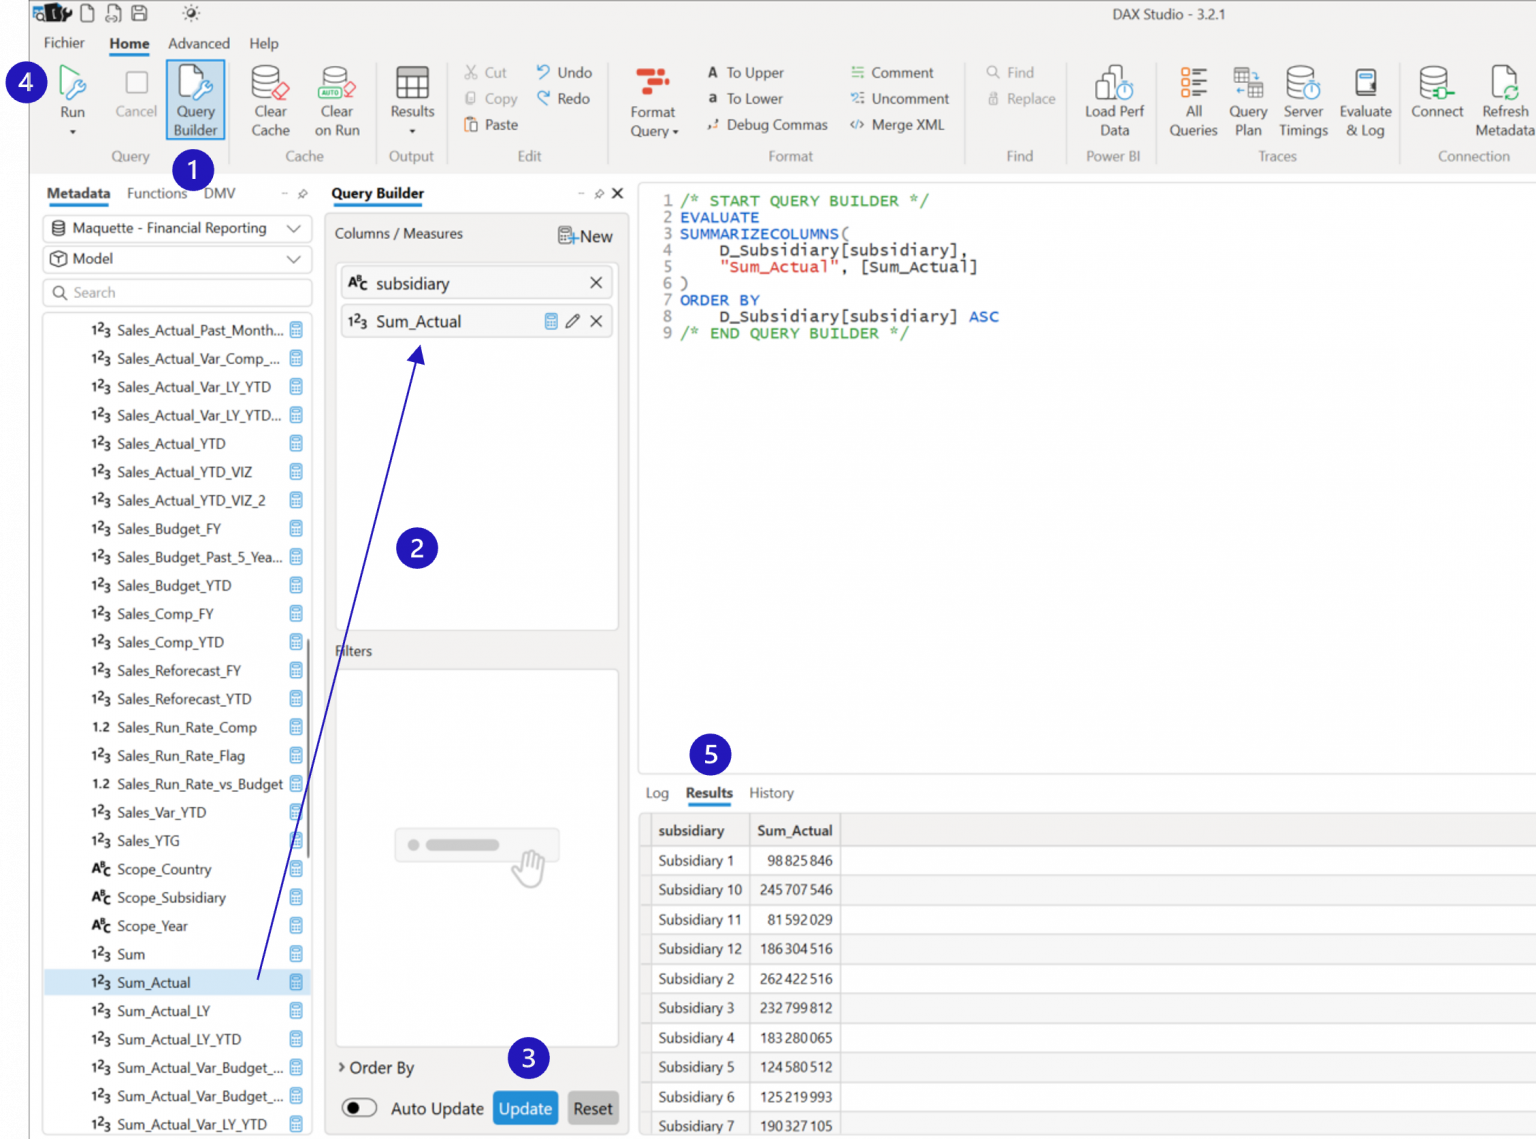
Task: Open the History tab in results pane
Action: pyautogui.click(x=771, y=793)
